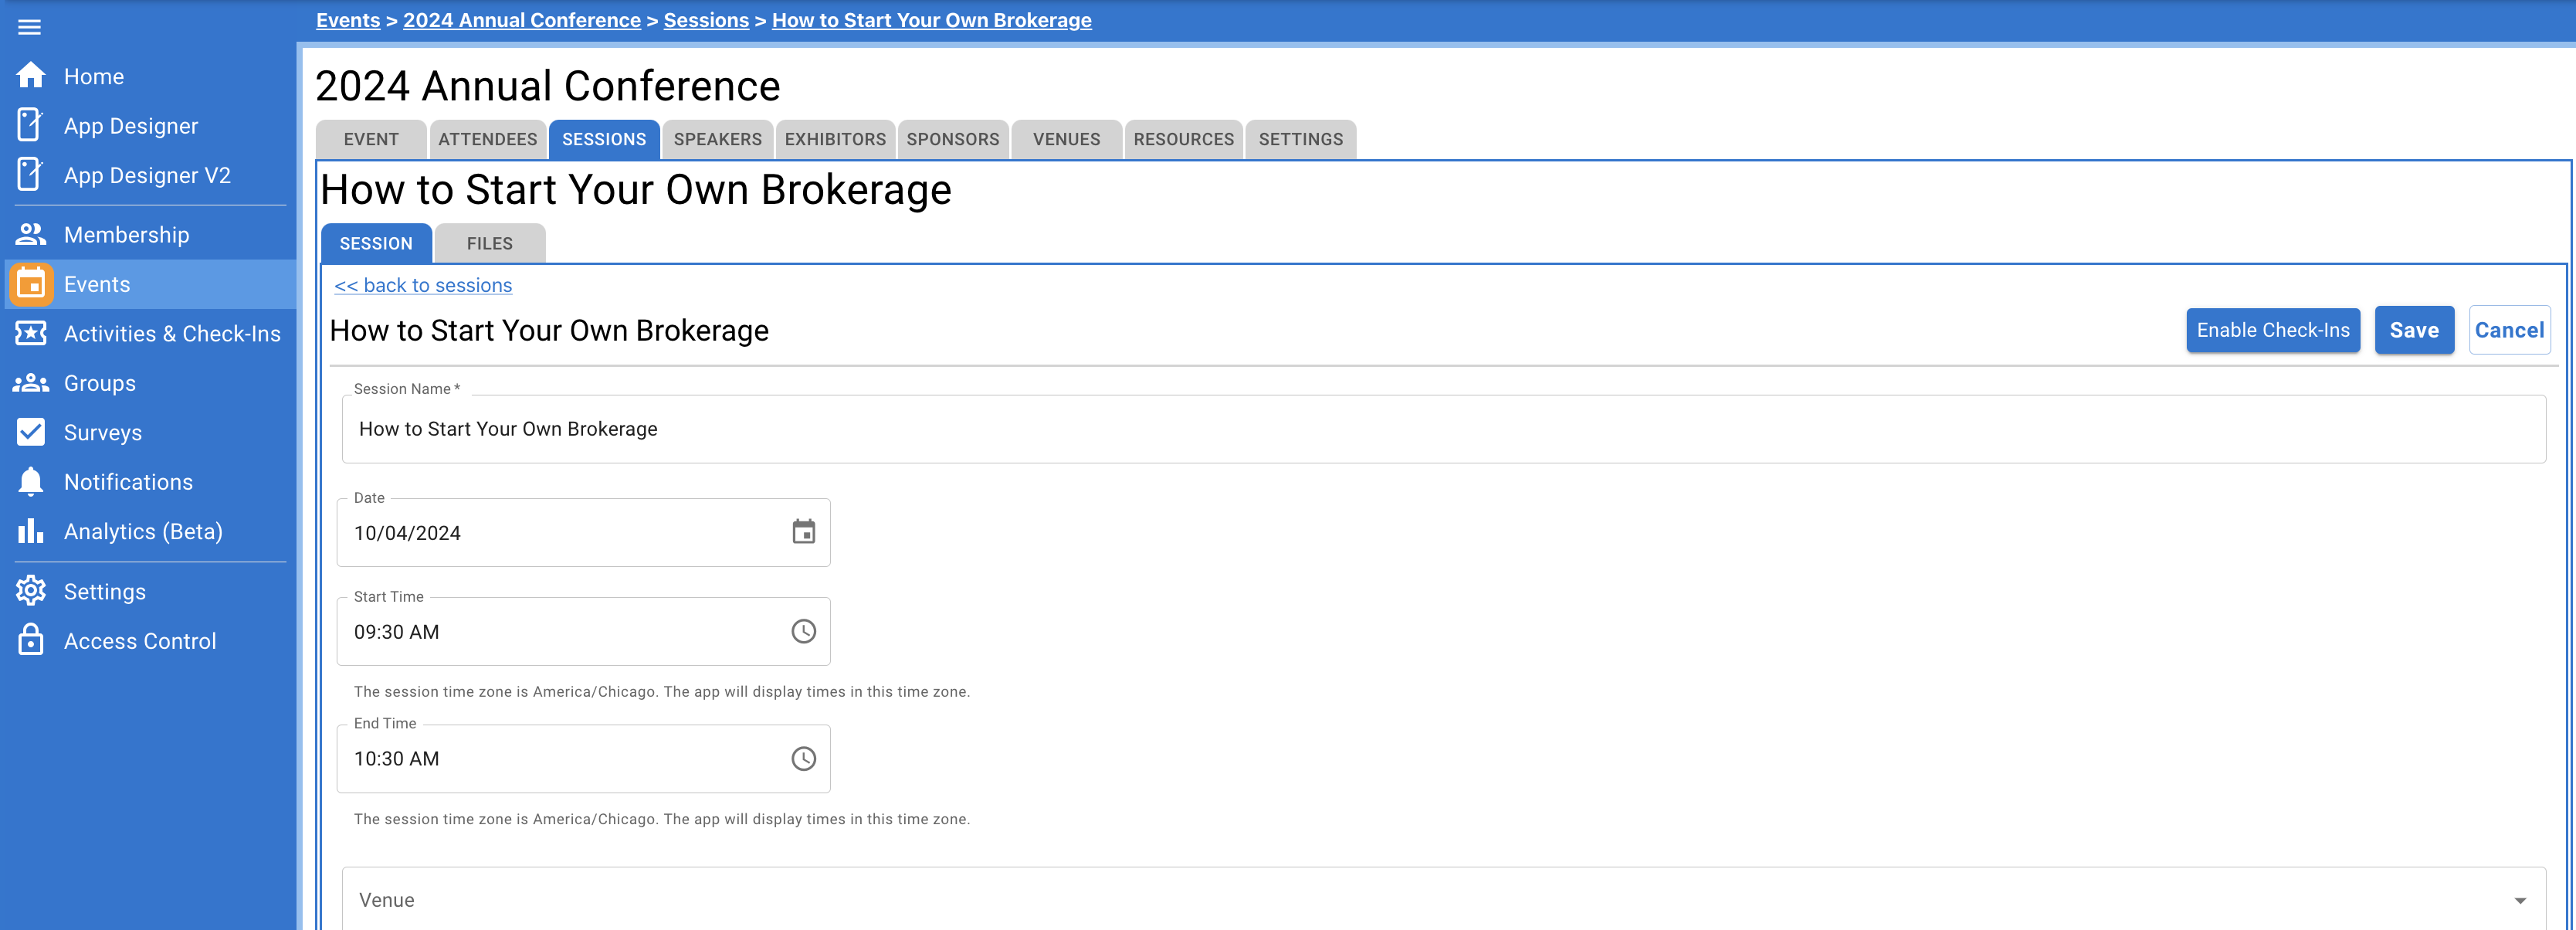The image size is (2576, 930).
Task: Open the FILES tab
Action: tap(489, 243)
